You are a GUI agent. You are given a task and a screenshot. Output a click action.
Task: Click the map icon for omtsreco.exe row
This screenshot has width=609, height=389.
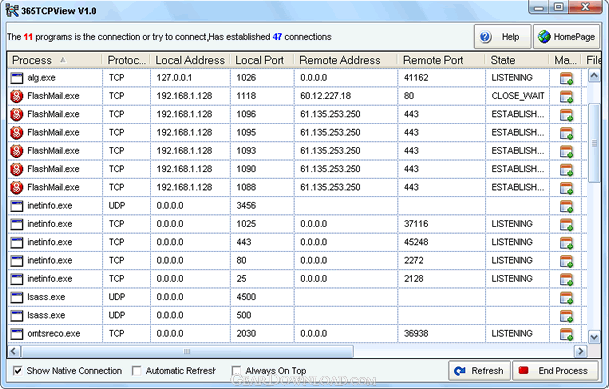coord(566,334)
